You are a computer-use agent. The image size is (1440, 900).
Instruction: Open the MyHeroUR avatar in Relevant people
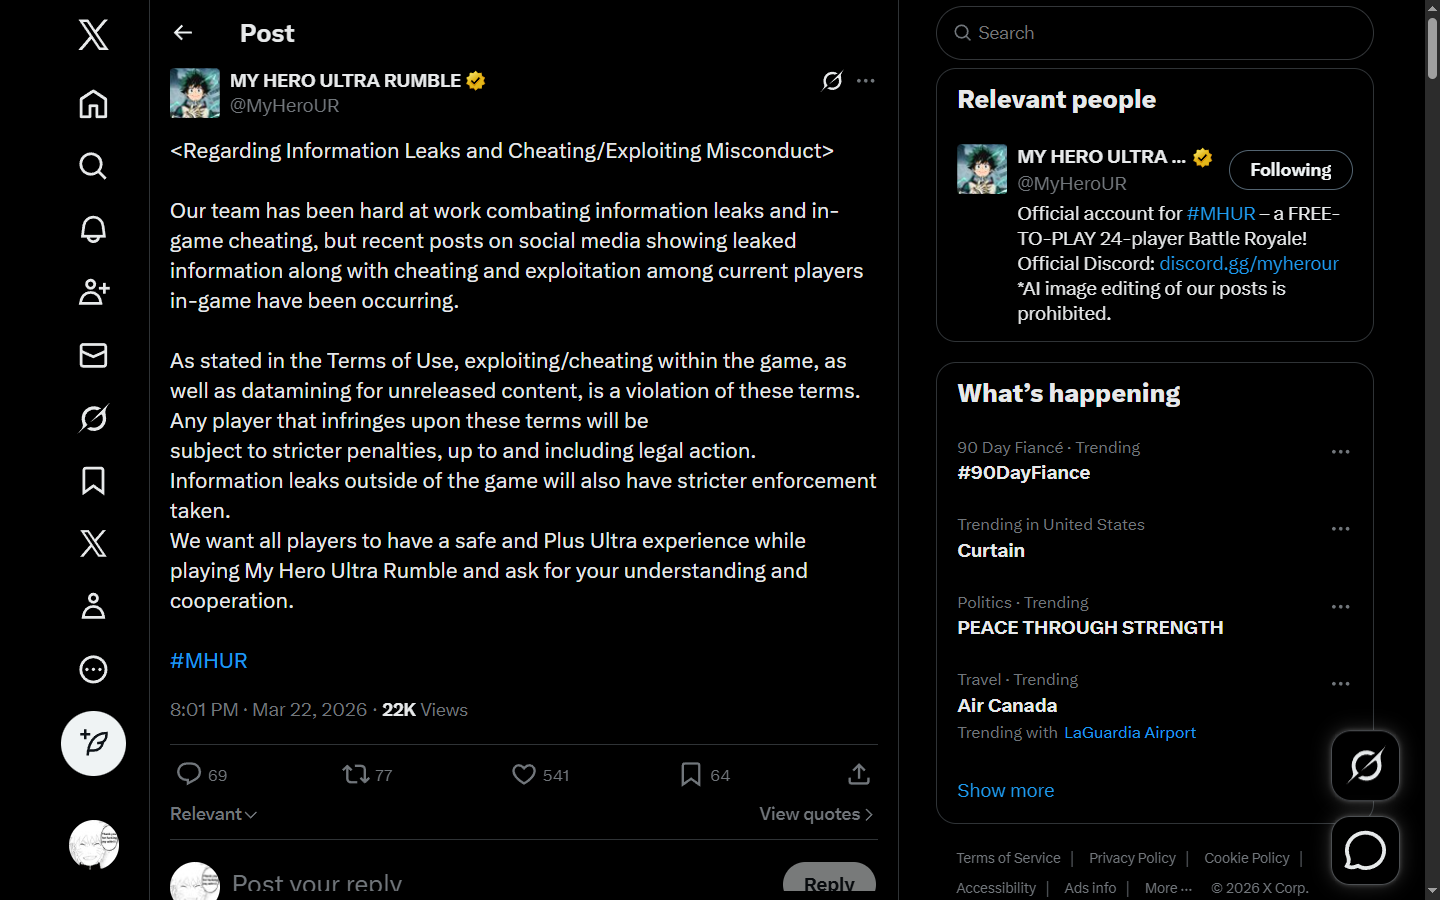[982, 169]
